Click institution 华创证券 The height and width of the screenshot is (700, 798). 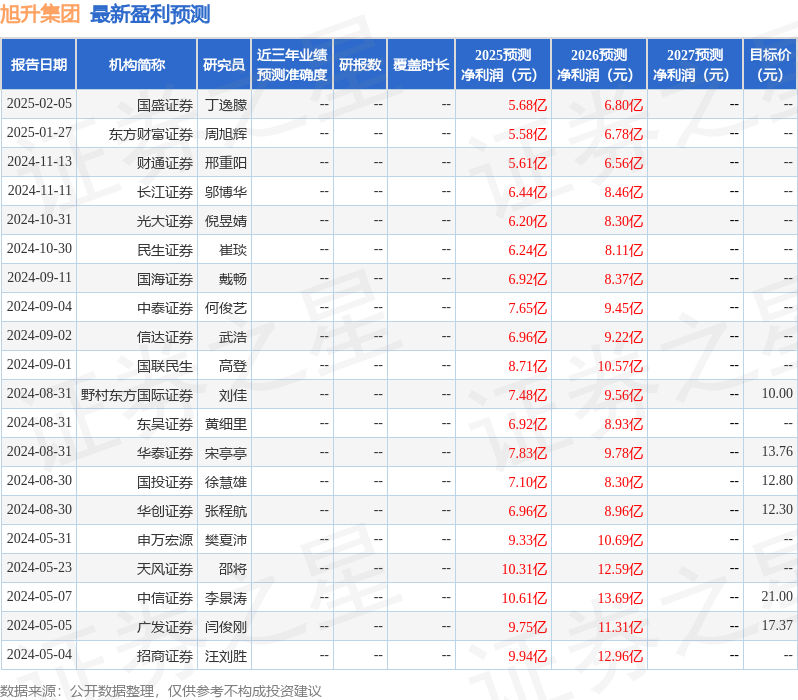165,512
